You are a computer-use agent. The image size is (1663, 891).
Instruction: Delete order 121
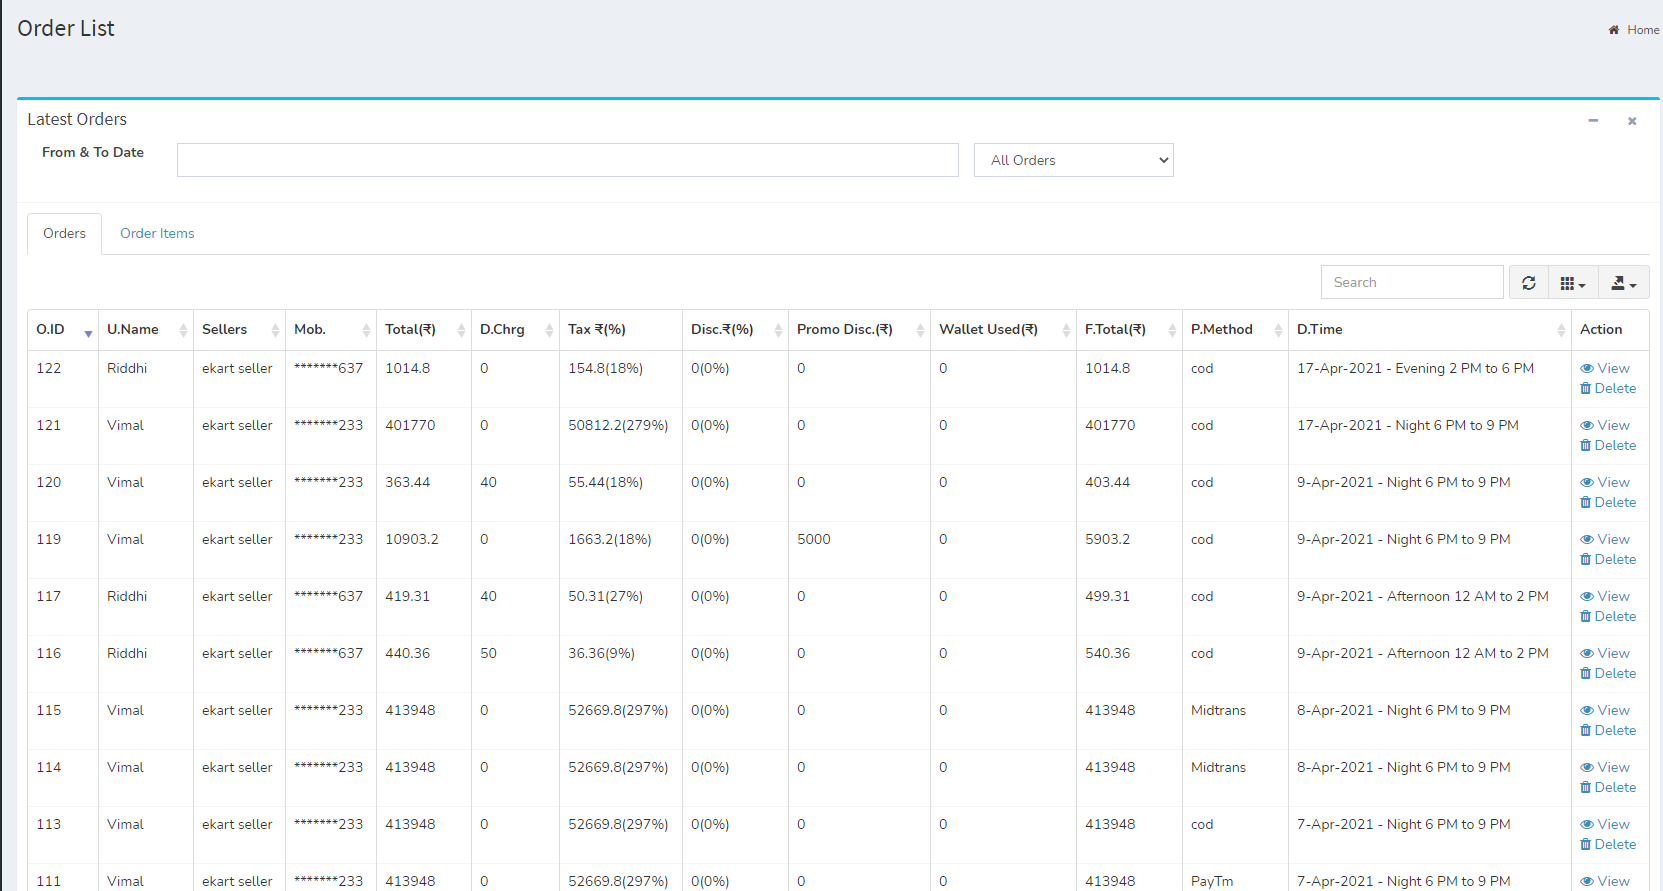point(1608,445)
